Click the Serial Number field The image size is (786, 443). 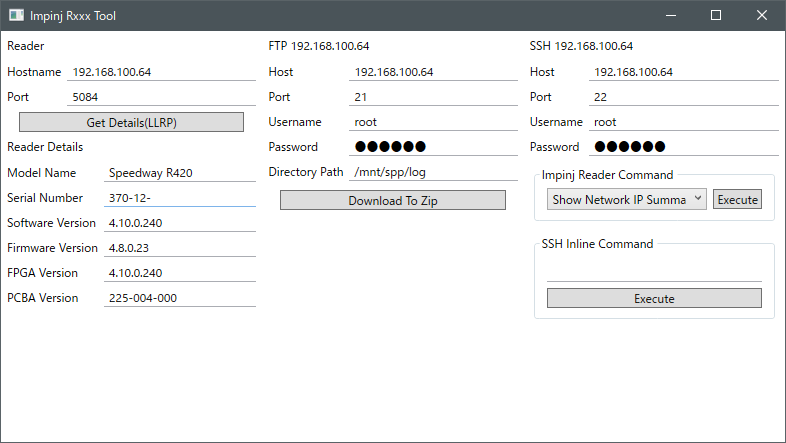180,198
